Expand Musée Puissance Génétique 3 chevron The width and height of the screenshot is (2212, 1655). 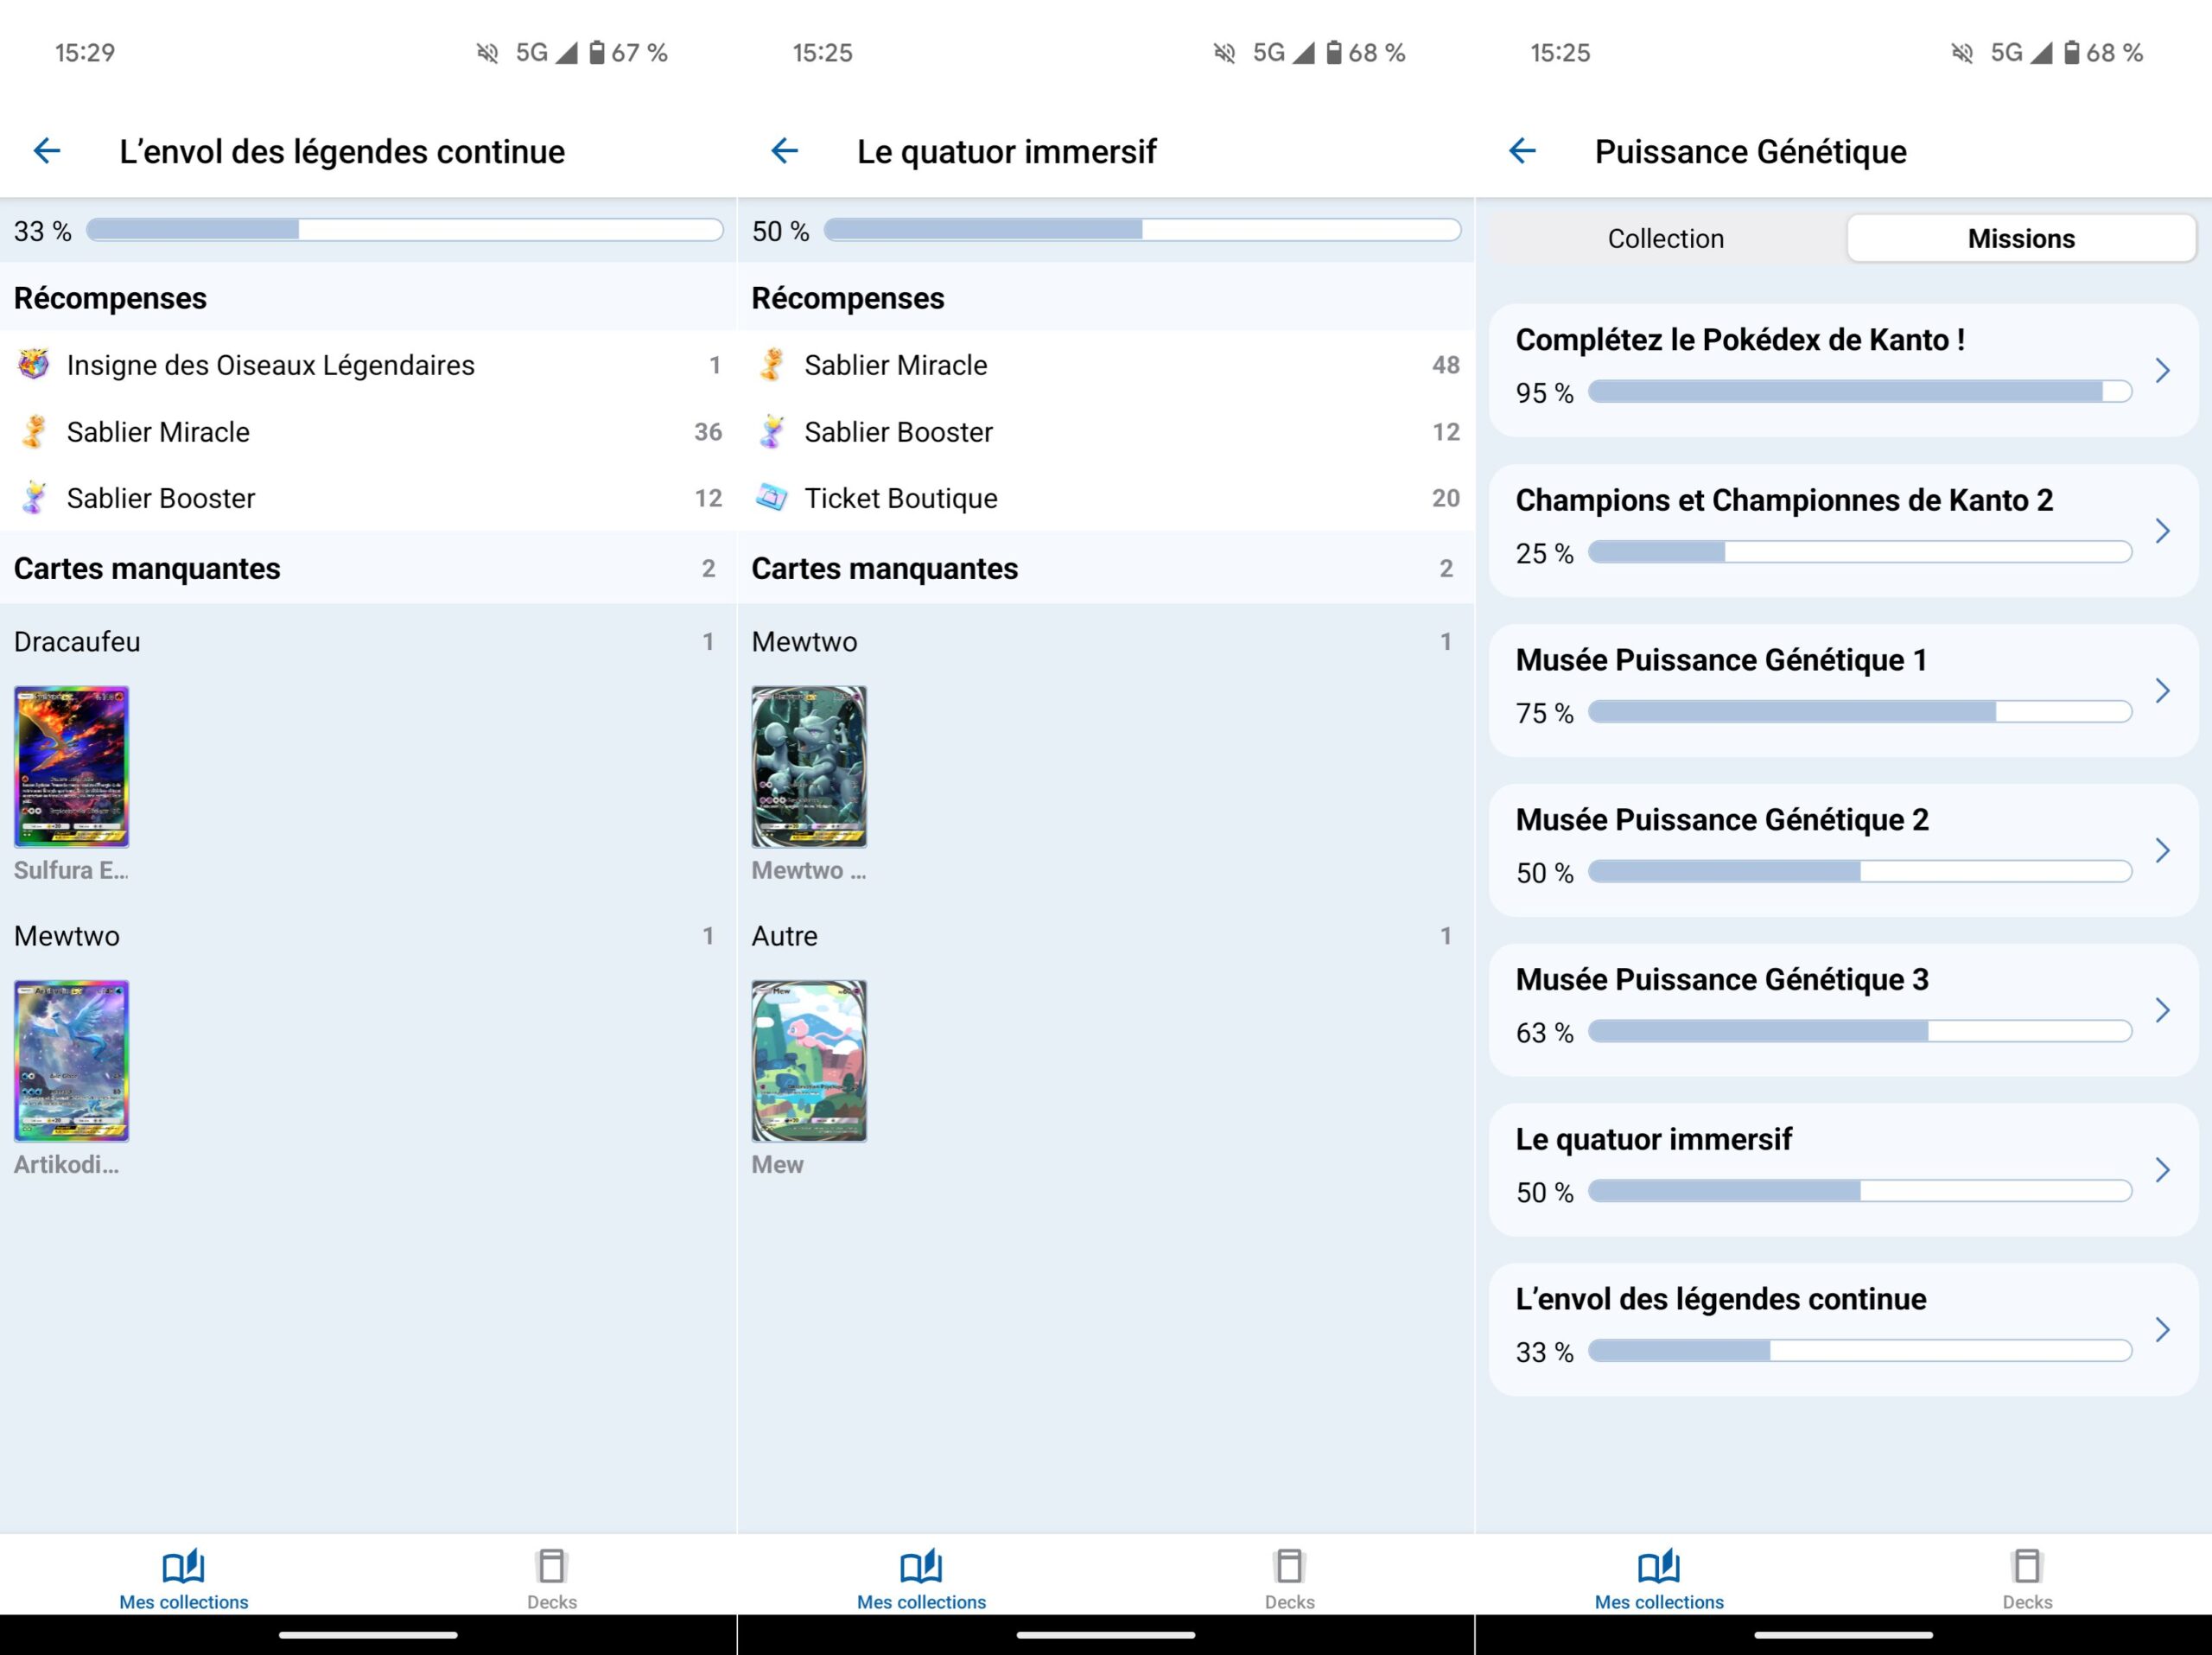(2162, 1010)
